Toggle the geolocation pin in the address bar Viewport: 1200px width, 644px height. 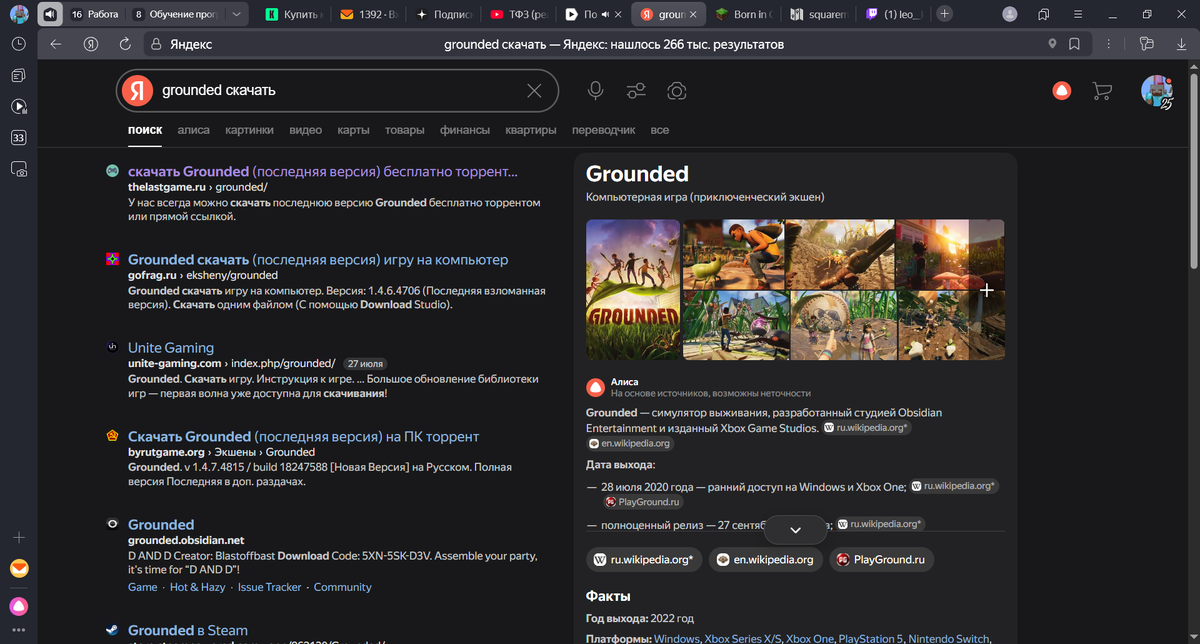[1051, 44]
